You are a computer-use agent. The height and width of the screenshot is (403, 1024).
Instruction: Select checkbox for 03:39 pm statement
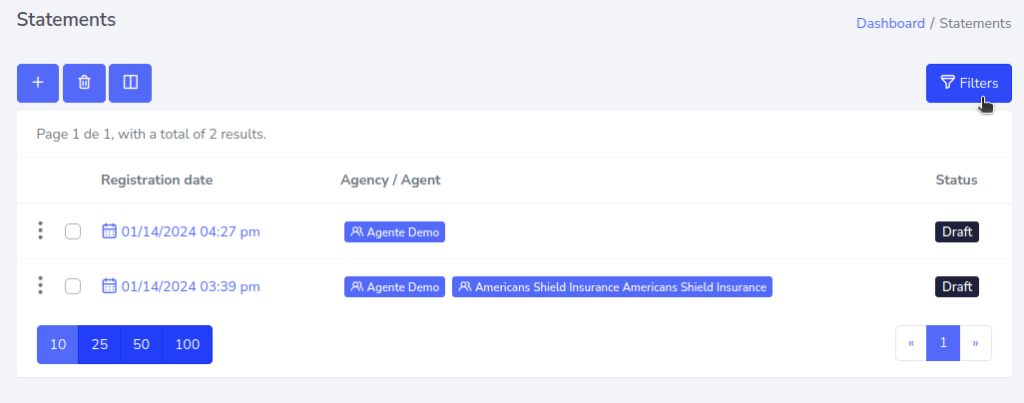[73, 287]
